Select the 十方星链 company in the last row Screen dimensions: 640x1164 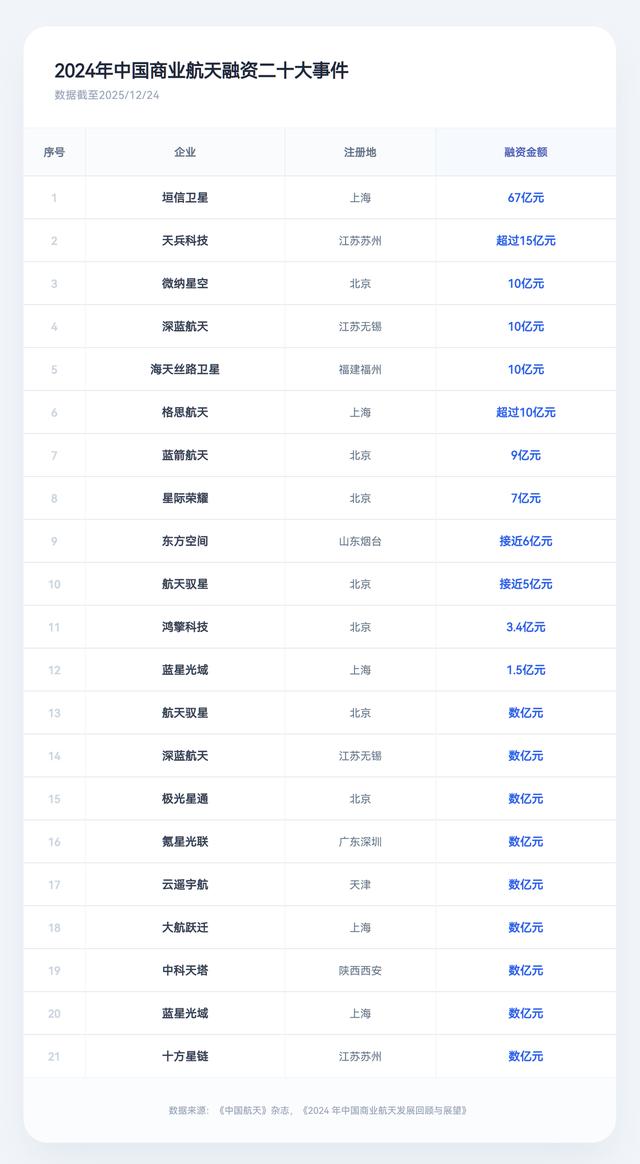click(185, 1057)
